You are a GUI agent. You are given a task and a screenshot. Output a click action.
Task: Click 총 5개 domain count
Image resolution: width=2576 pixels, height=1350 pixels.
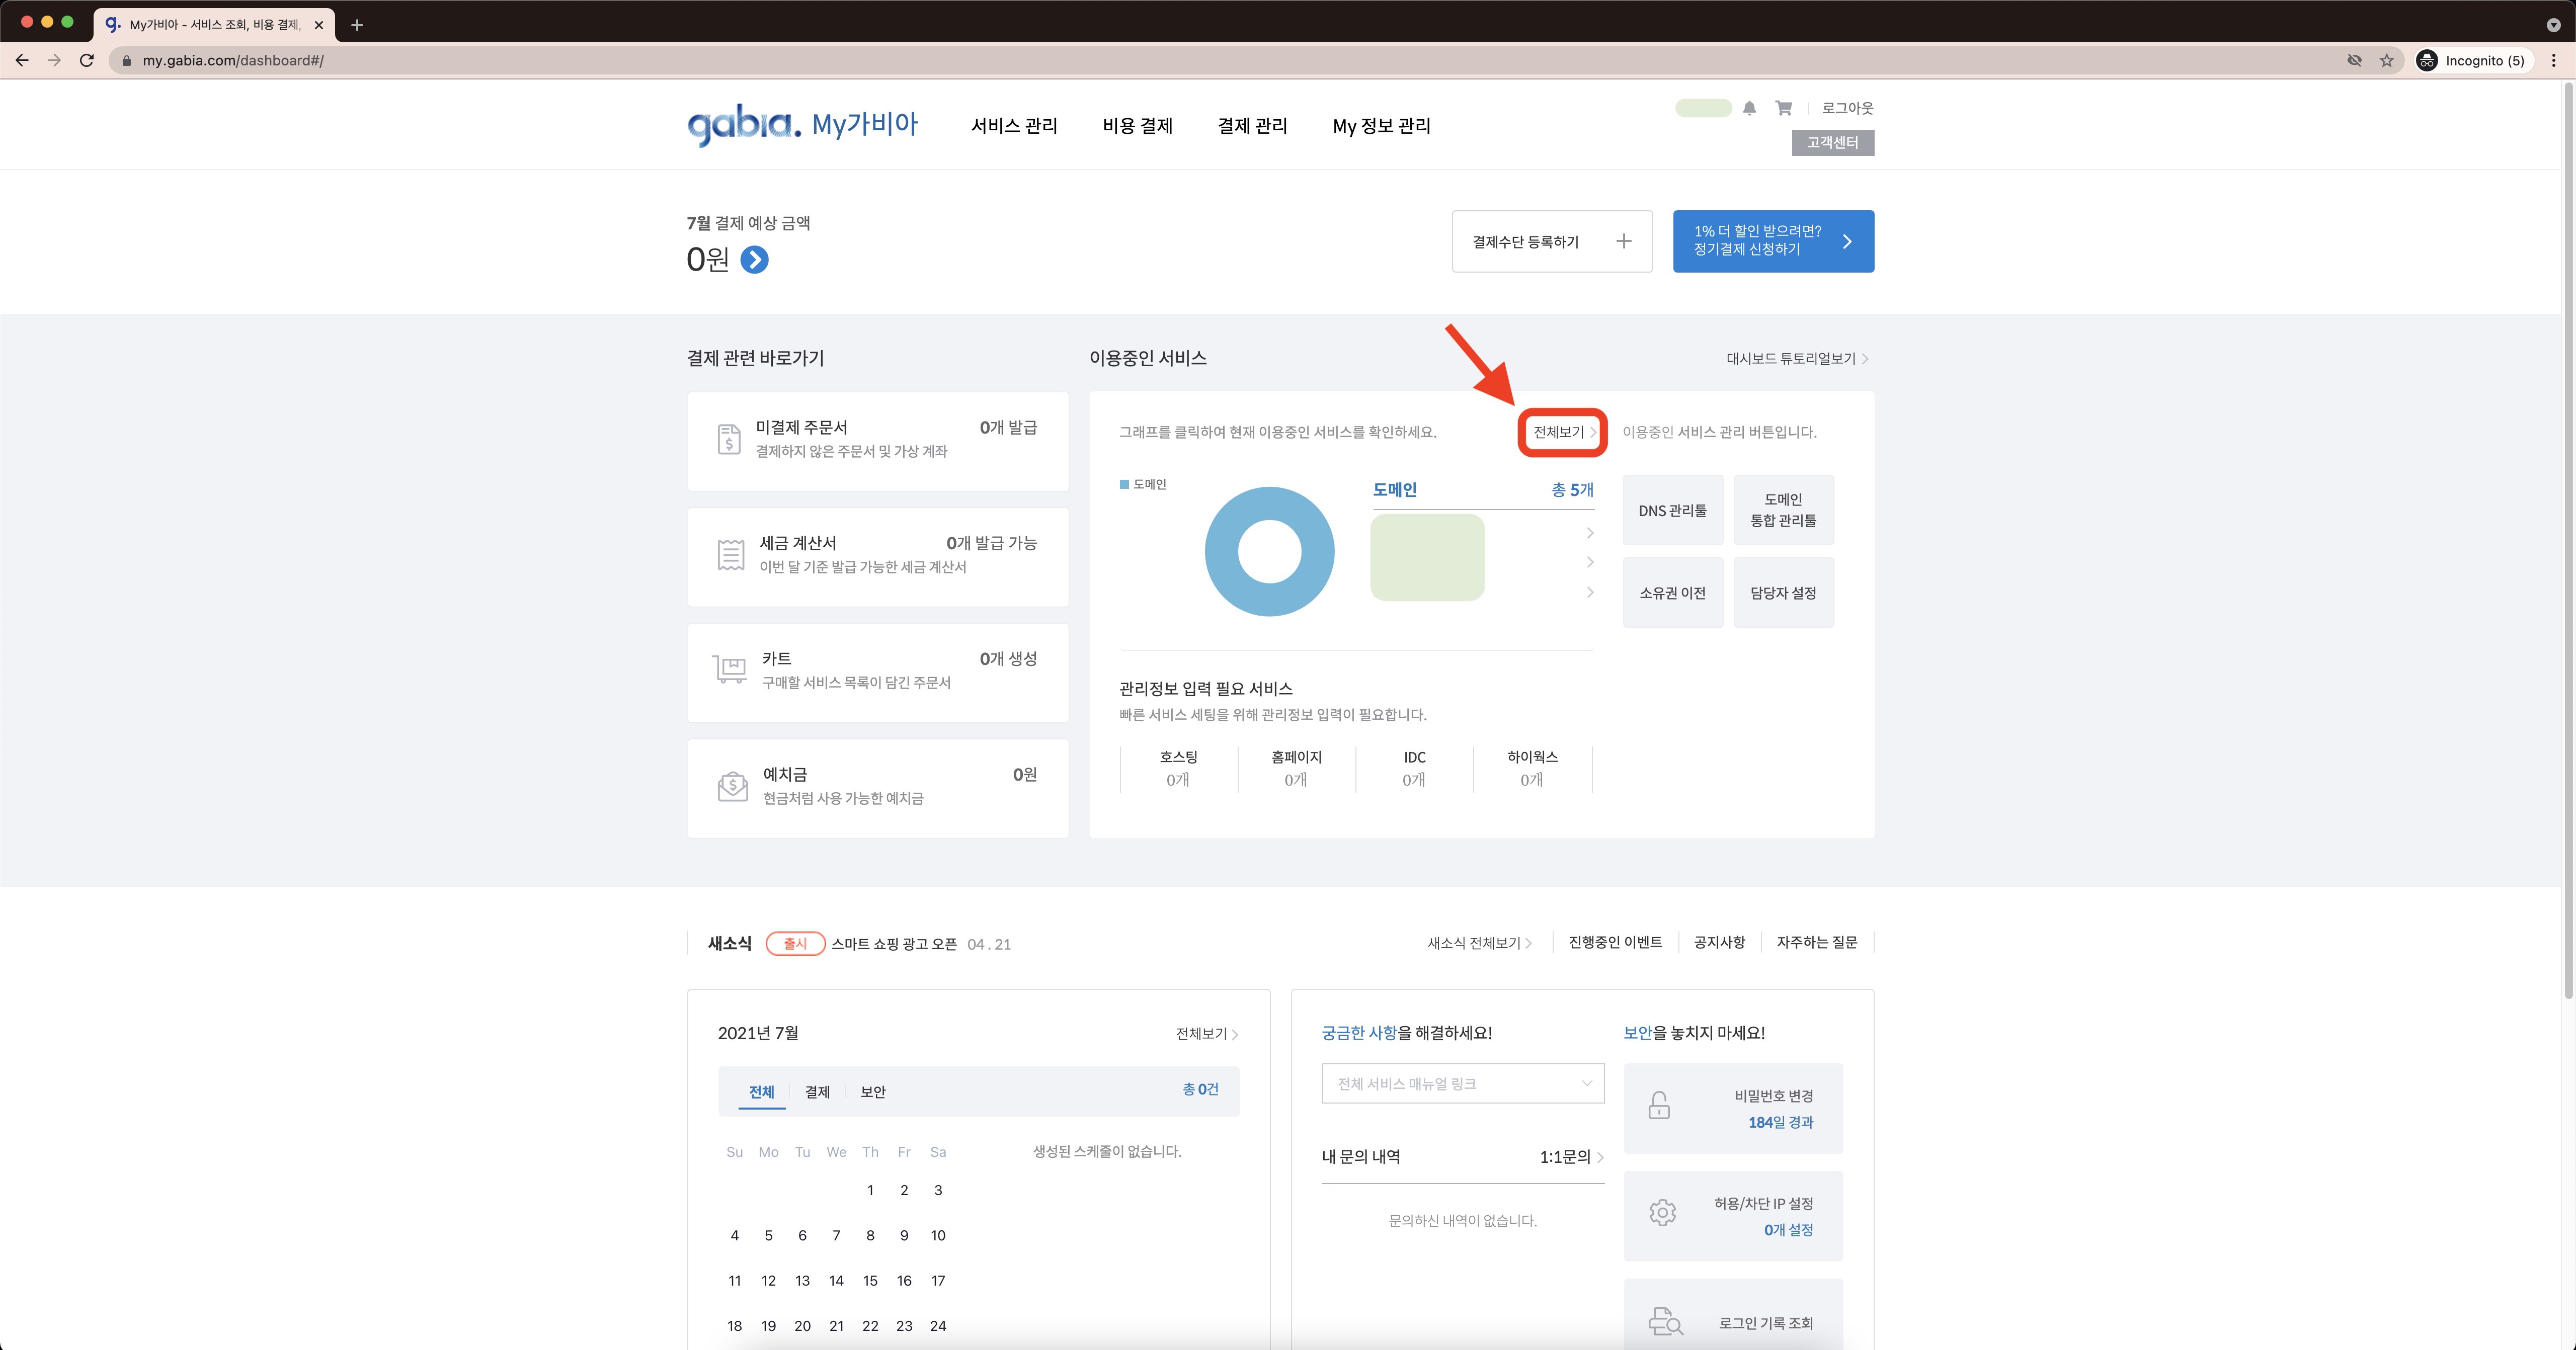(1572, 490)
